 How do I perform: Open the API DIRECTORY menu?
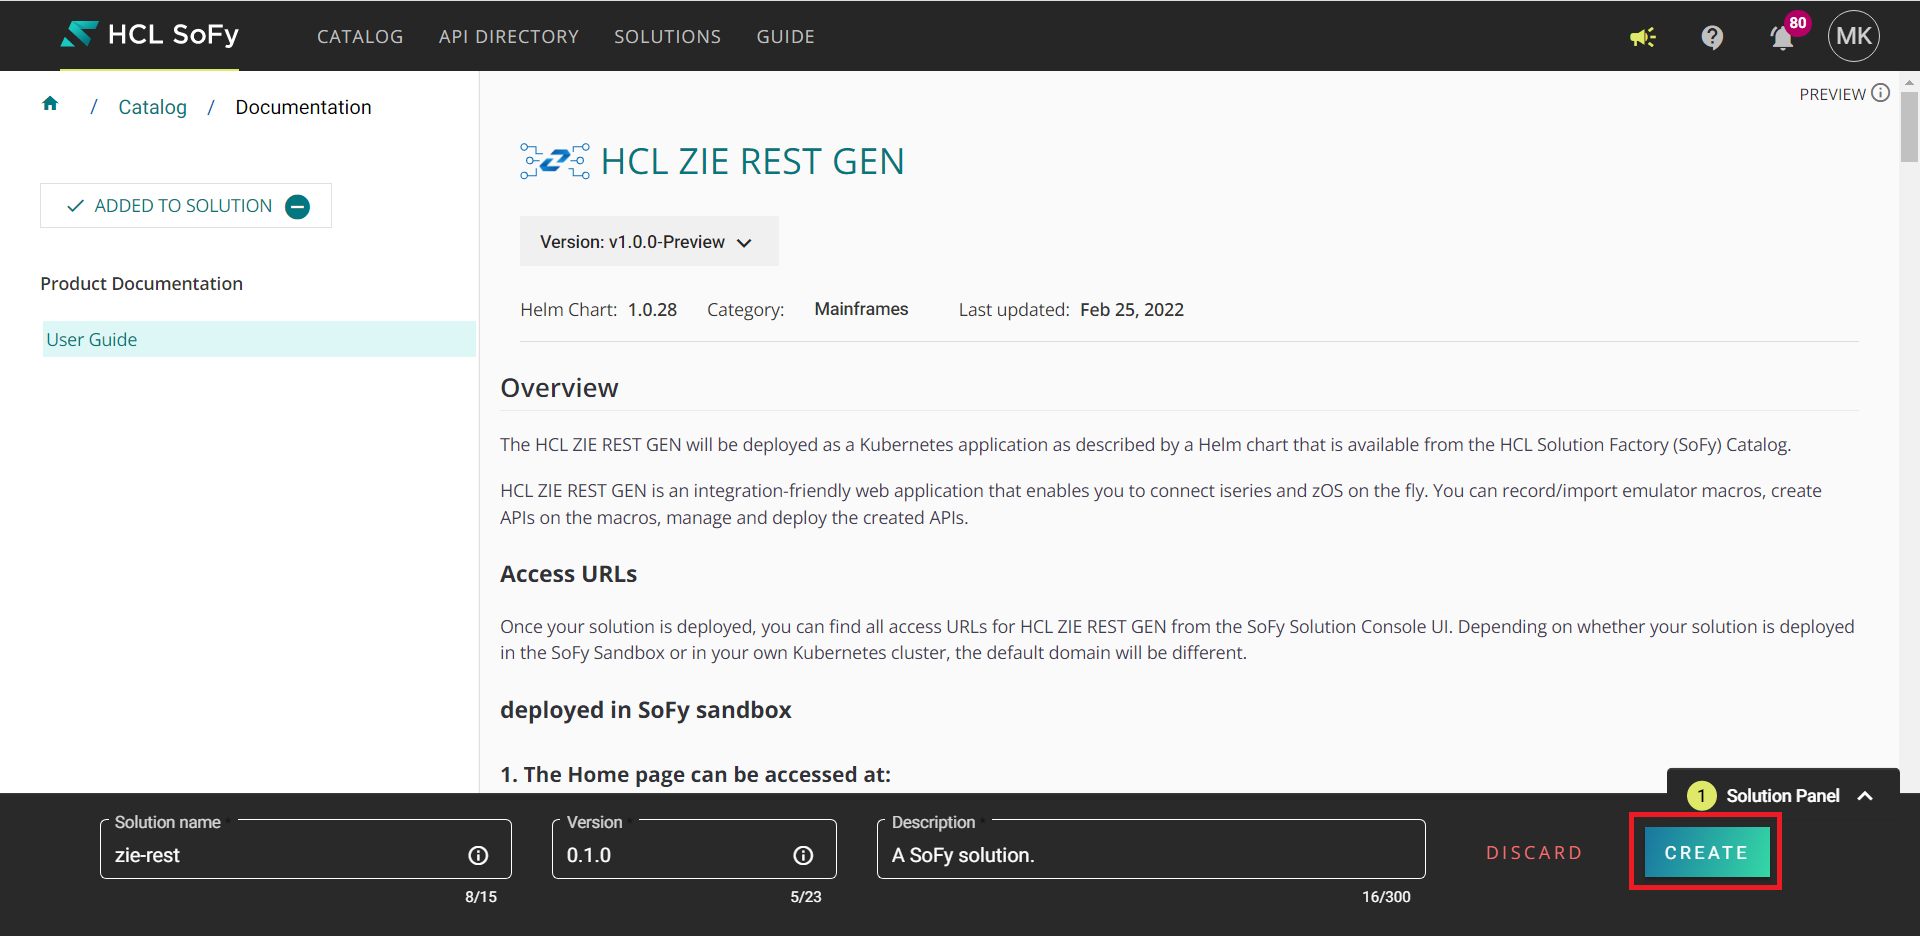point(509,37)
